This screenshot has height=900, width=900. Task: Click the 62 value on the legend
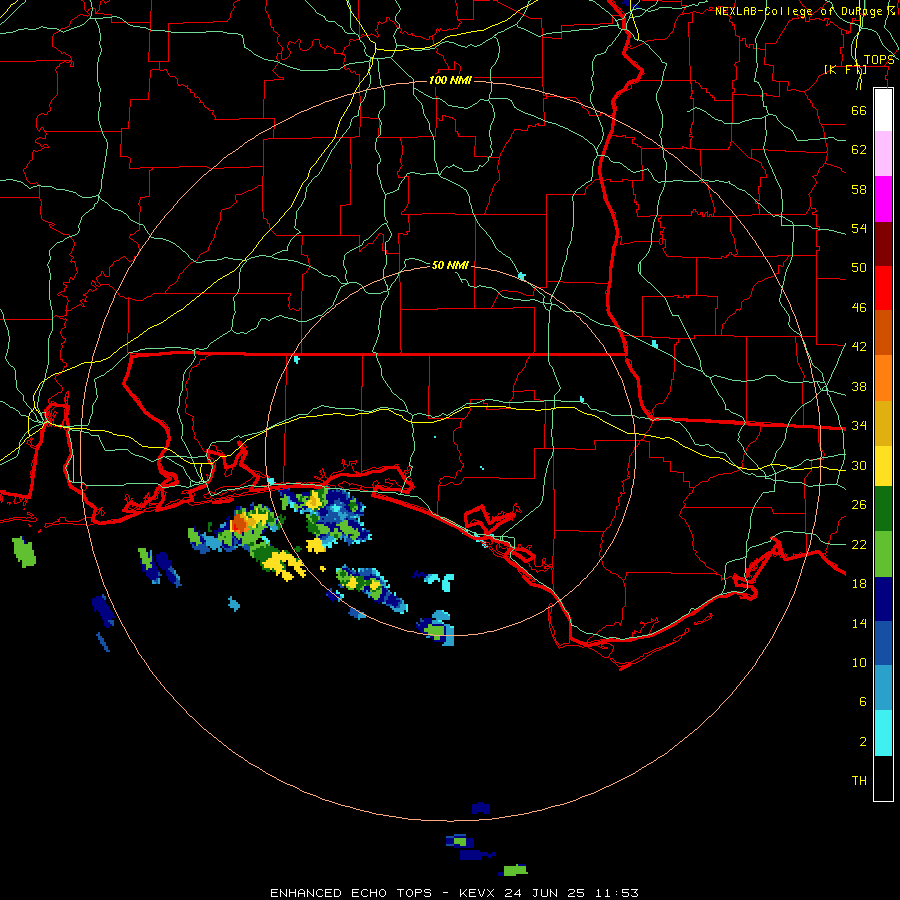(x=859, y=150)
